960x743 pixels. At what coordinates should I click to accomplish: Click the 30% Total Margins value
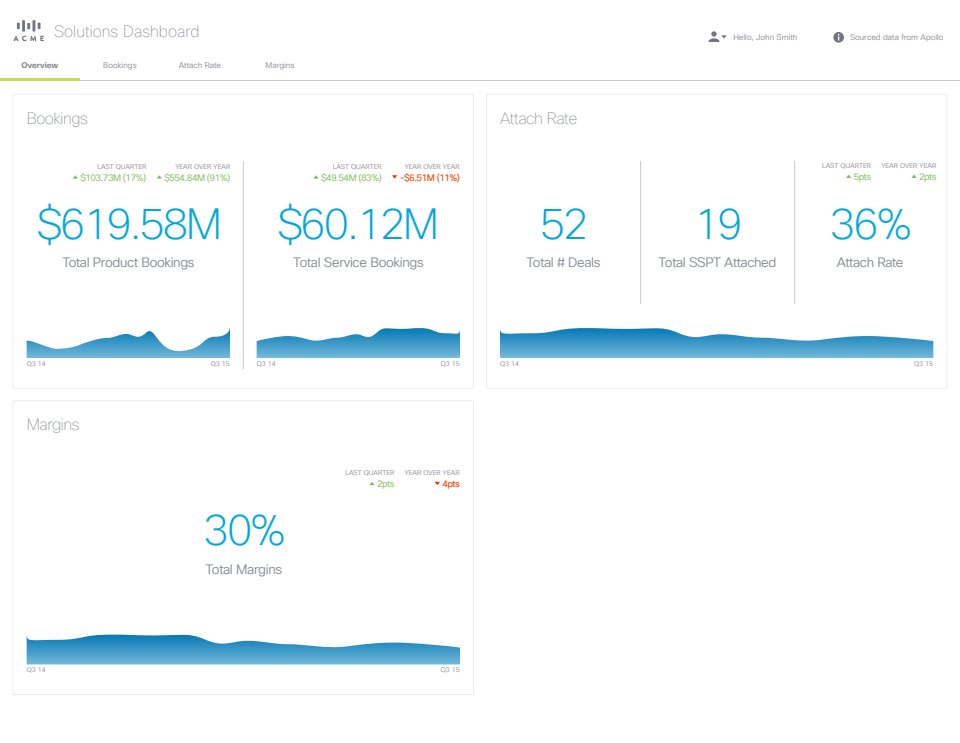tap(243, 530)
